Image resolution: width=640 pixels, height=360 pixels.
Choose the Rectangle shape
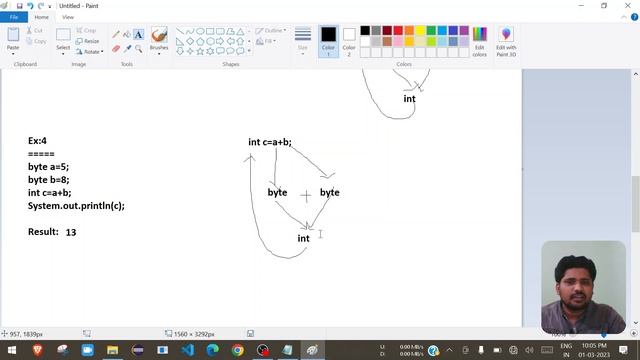(210, 31)
